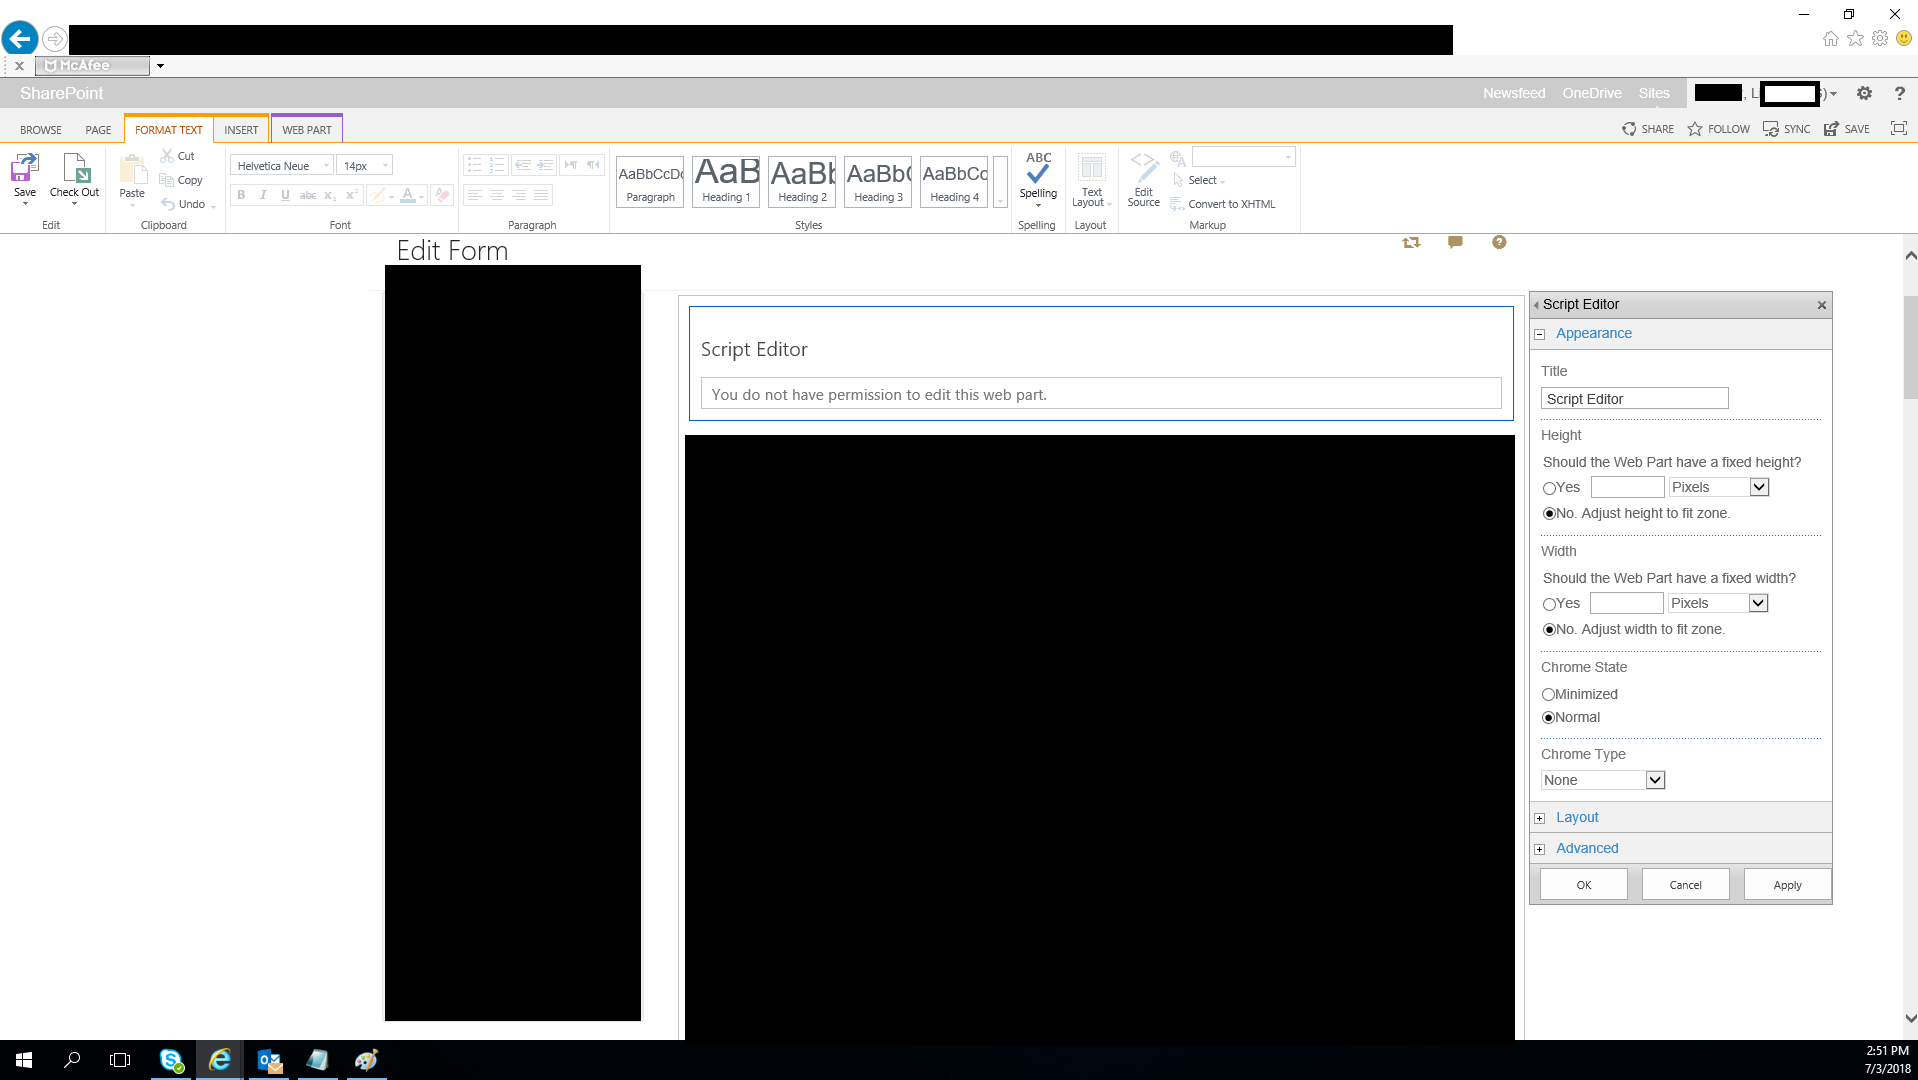Collapse the Appearance section

click(1540, 334)
